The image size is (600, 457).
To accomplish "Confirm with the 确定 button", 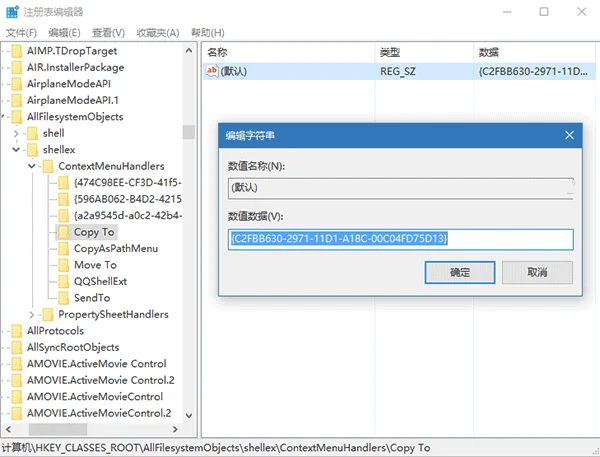I will tap(460, 273).
